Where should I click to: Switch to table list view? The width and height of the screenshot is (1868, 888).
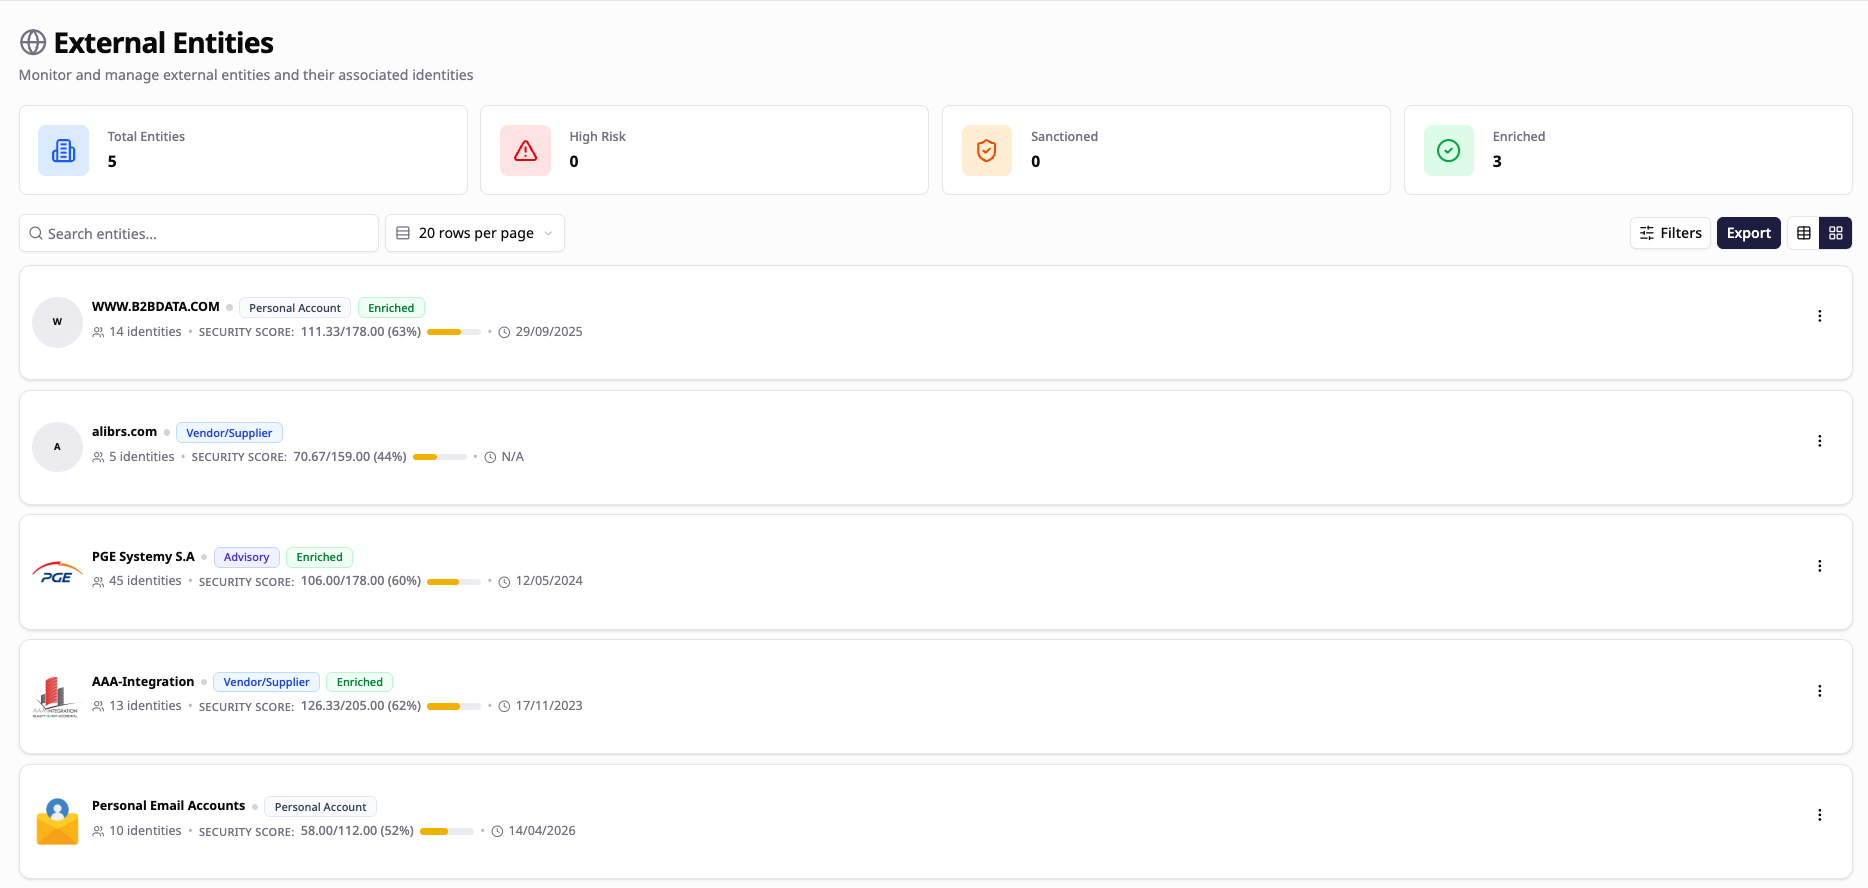[x=1804, y=233]
